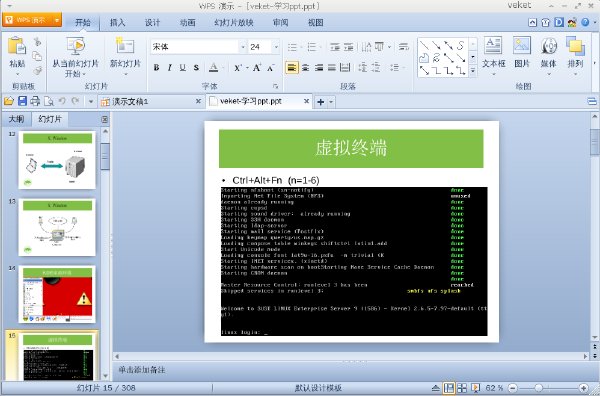
Task: Click the Italic formatting button
Action: [x=170, y=68]
